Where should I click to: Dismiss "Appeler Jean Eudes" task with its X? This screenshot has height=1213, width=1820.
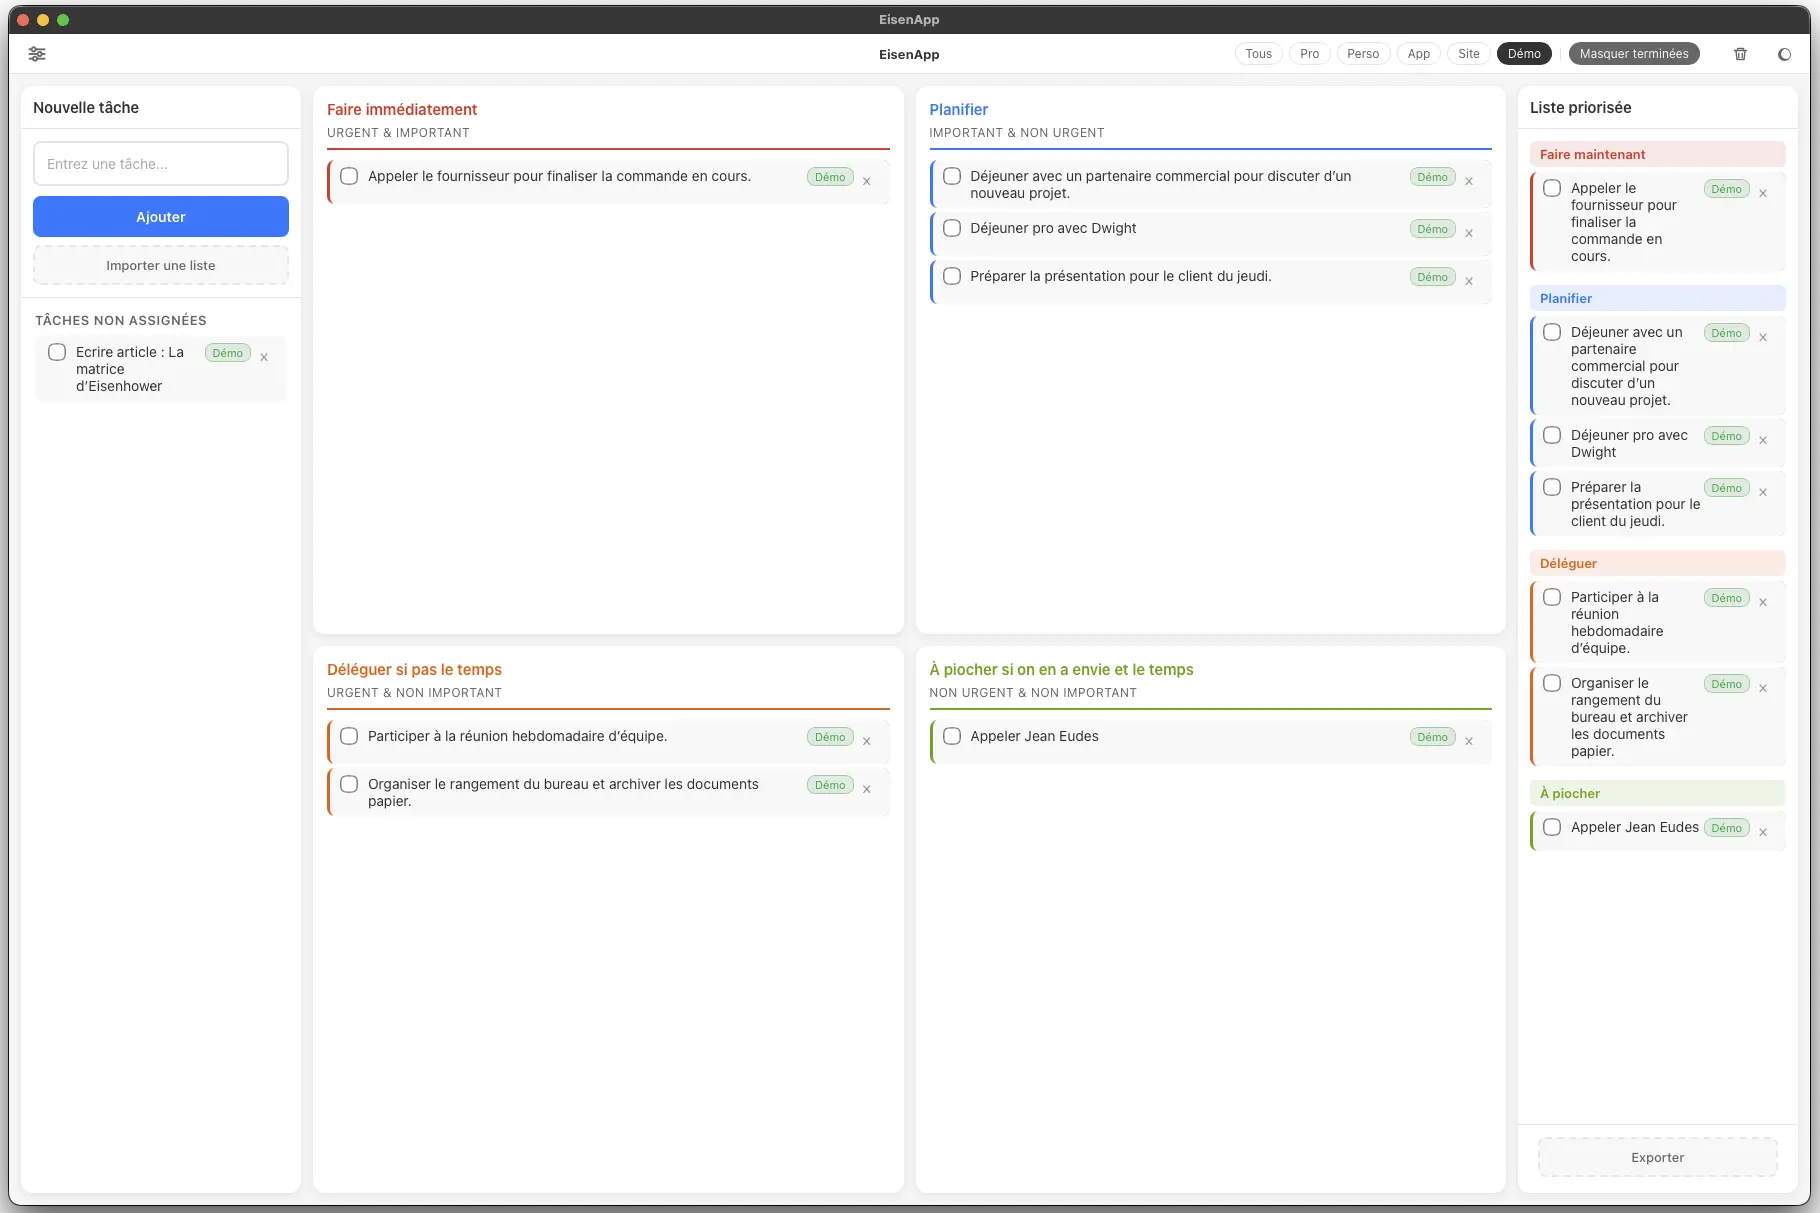[1469, 741]
